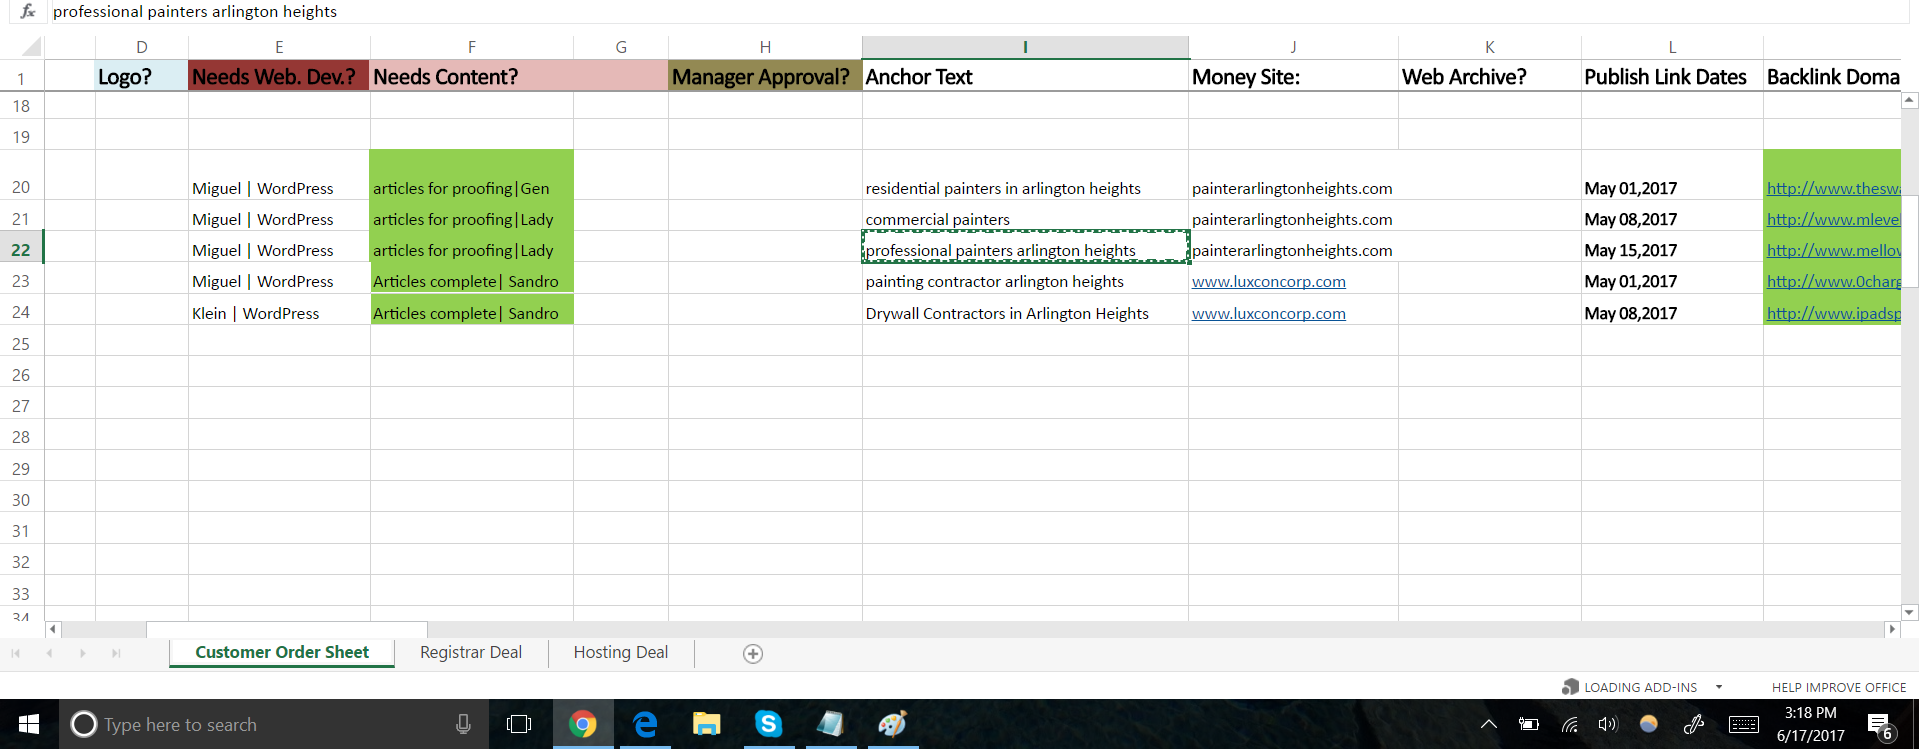Open the Paint app from the taskbar
This screenshot has height=749, width=1919.
[892, 724]
